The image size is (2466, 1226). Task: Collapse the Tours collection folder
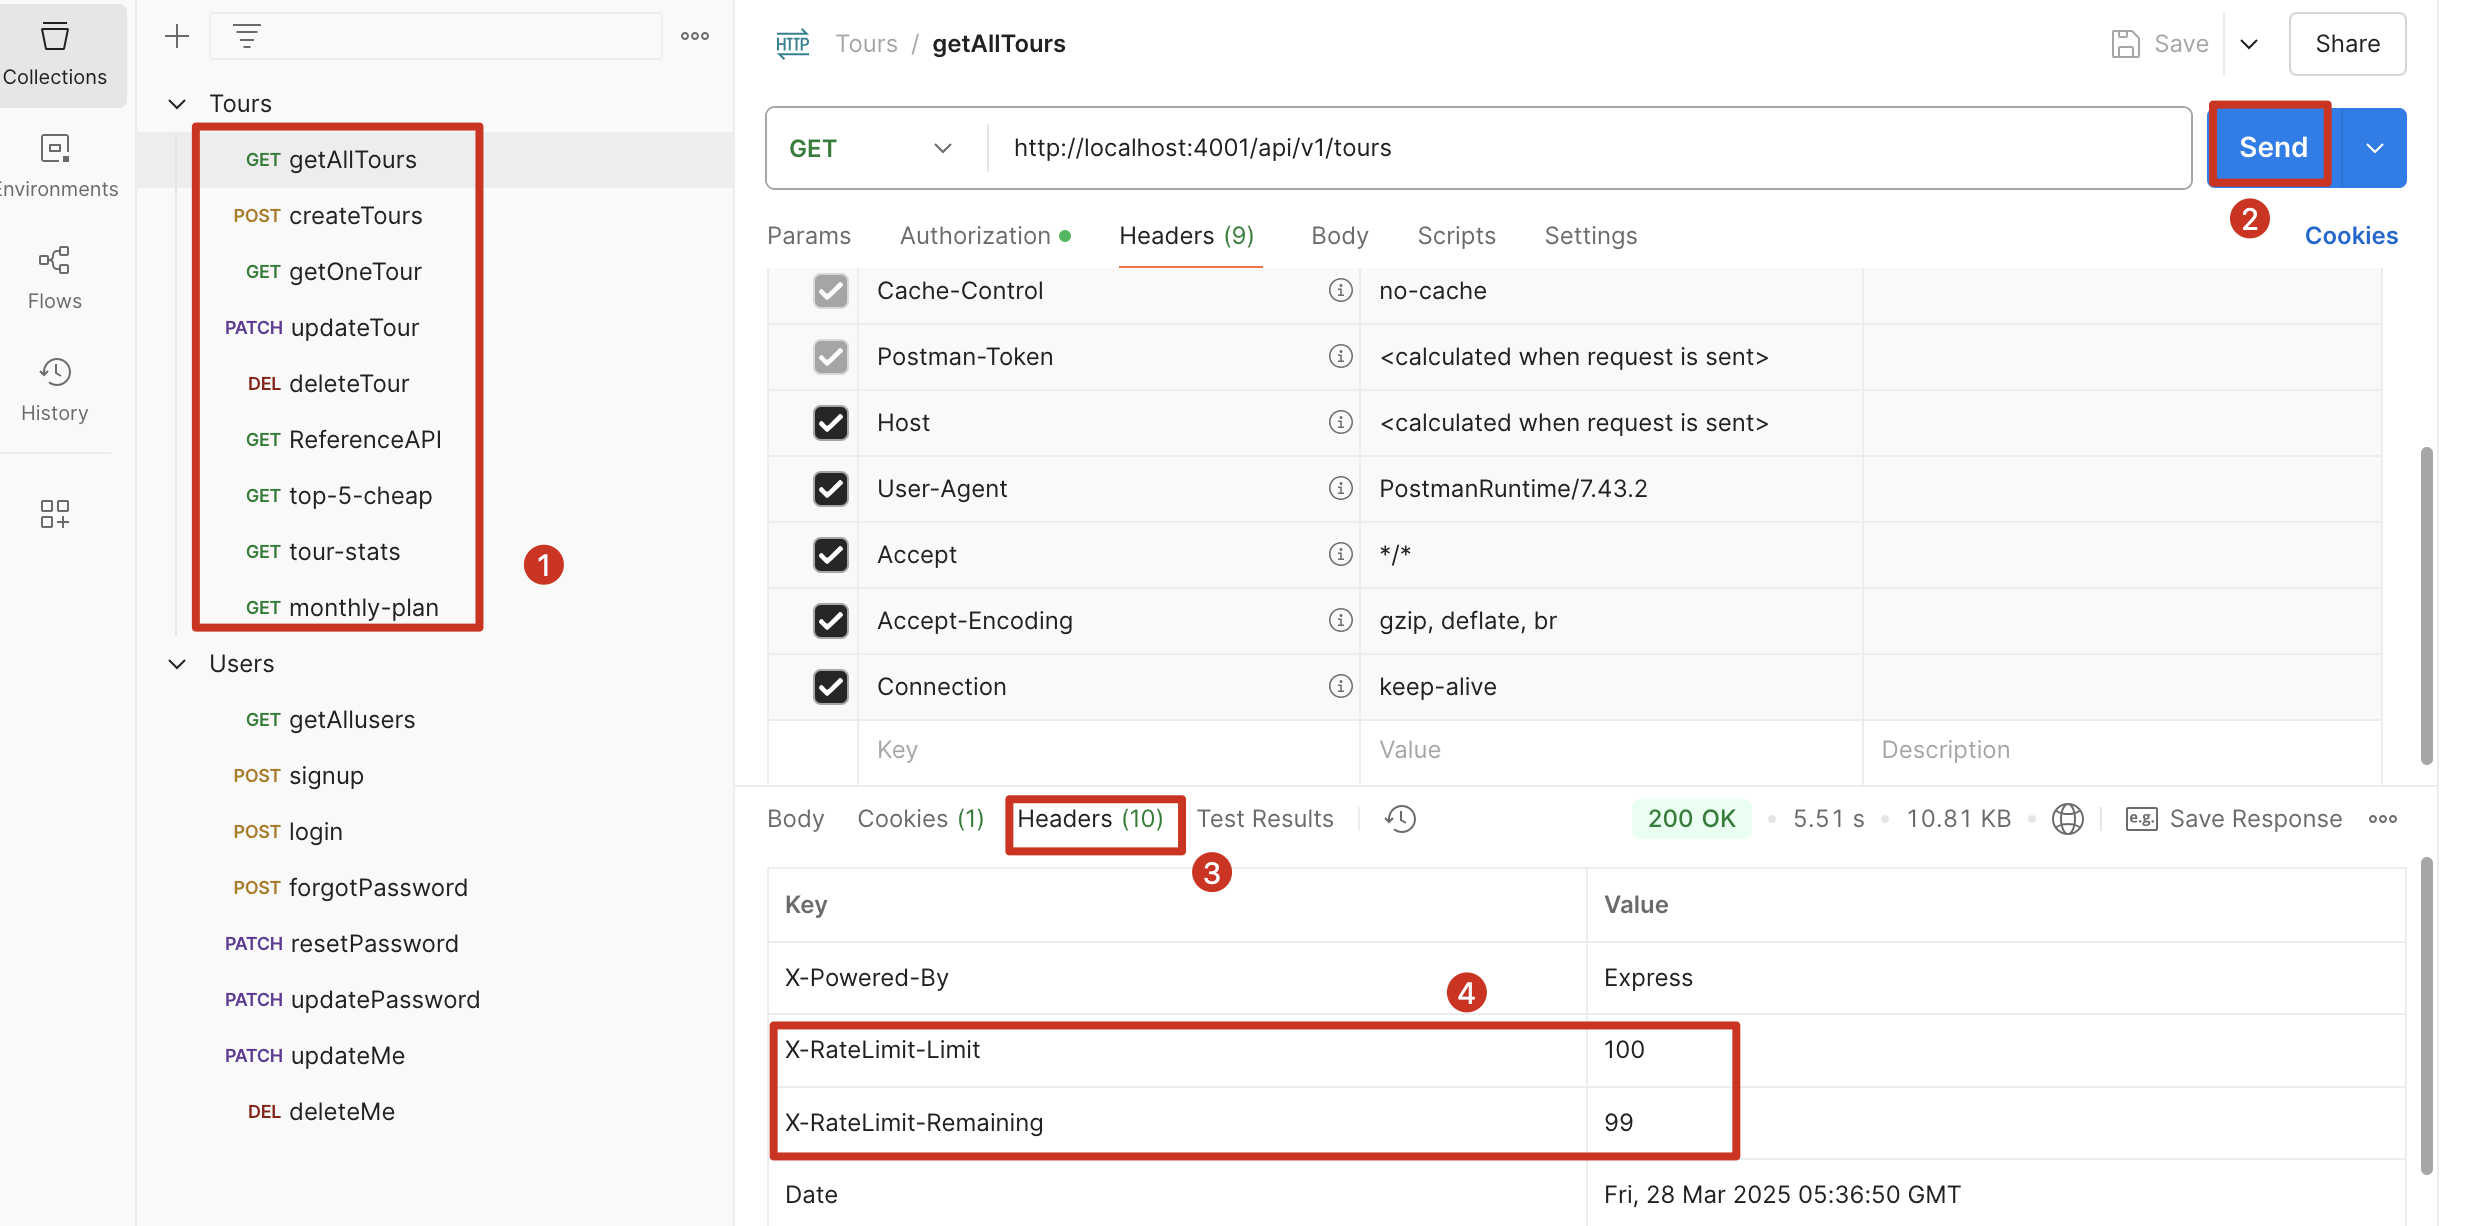(x=177, y=104)
